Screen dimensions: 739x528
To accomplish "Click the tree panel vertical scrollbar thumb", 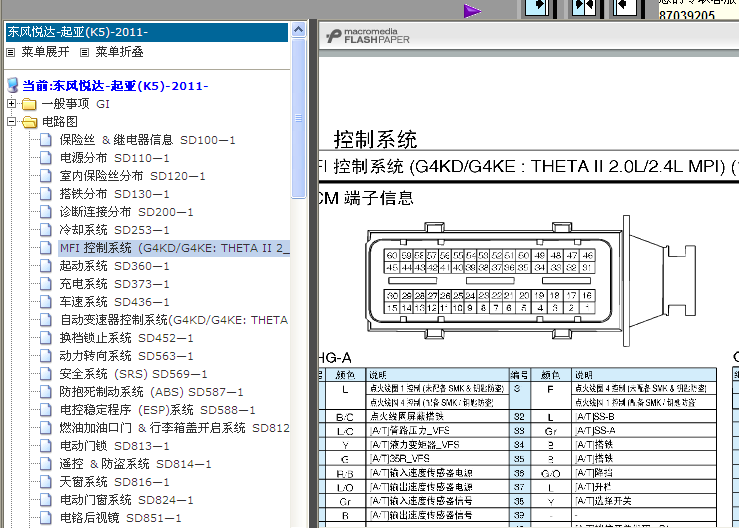I will [298, 118].
